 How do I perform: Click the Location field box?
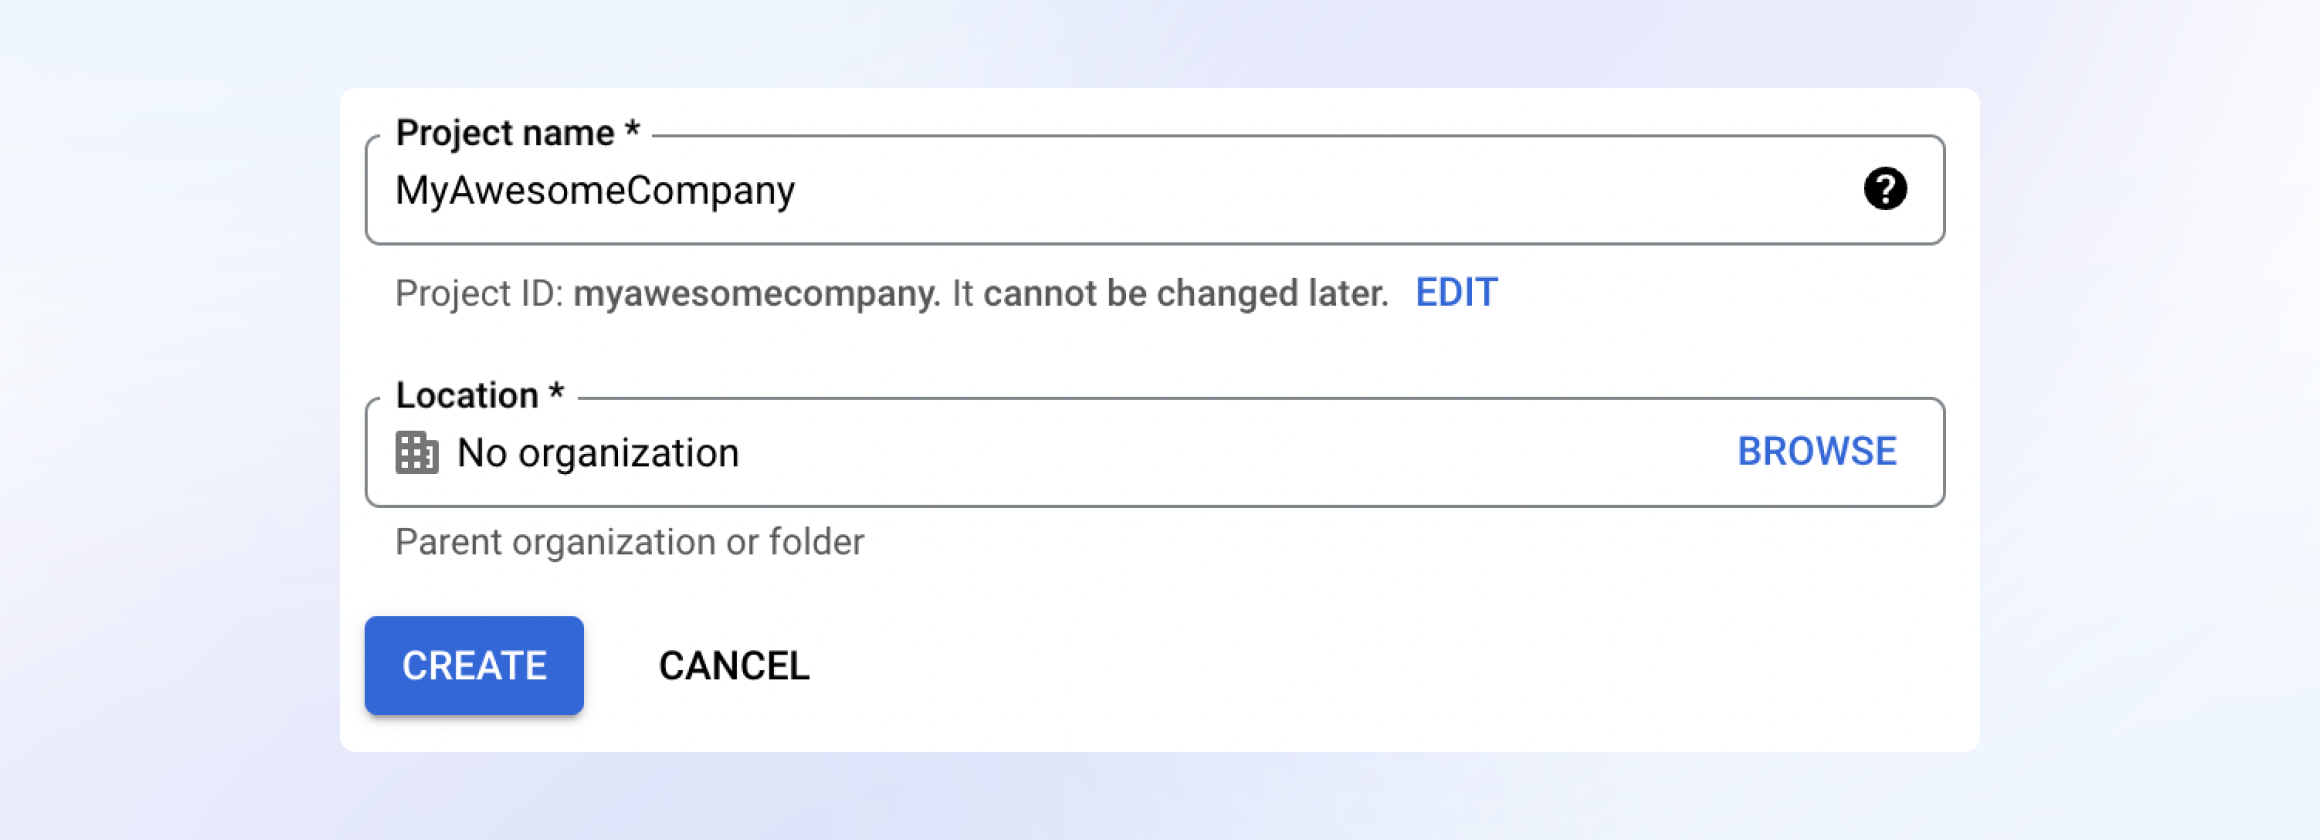tap(1200, 453)
